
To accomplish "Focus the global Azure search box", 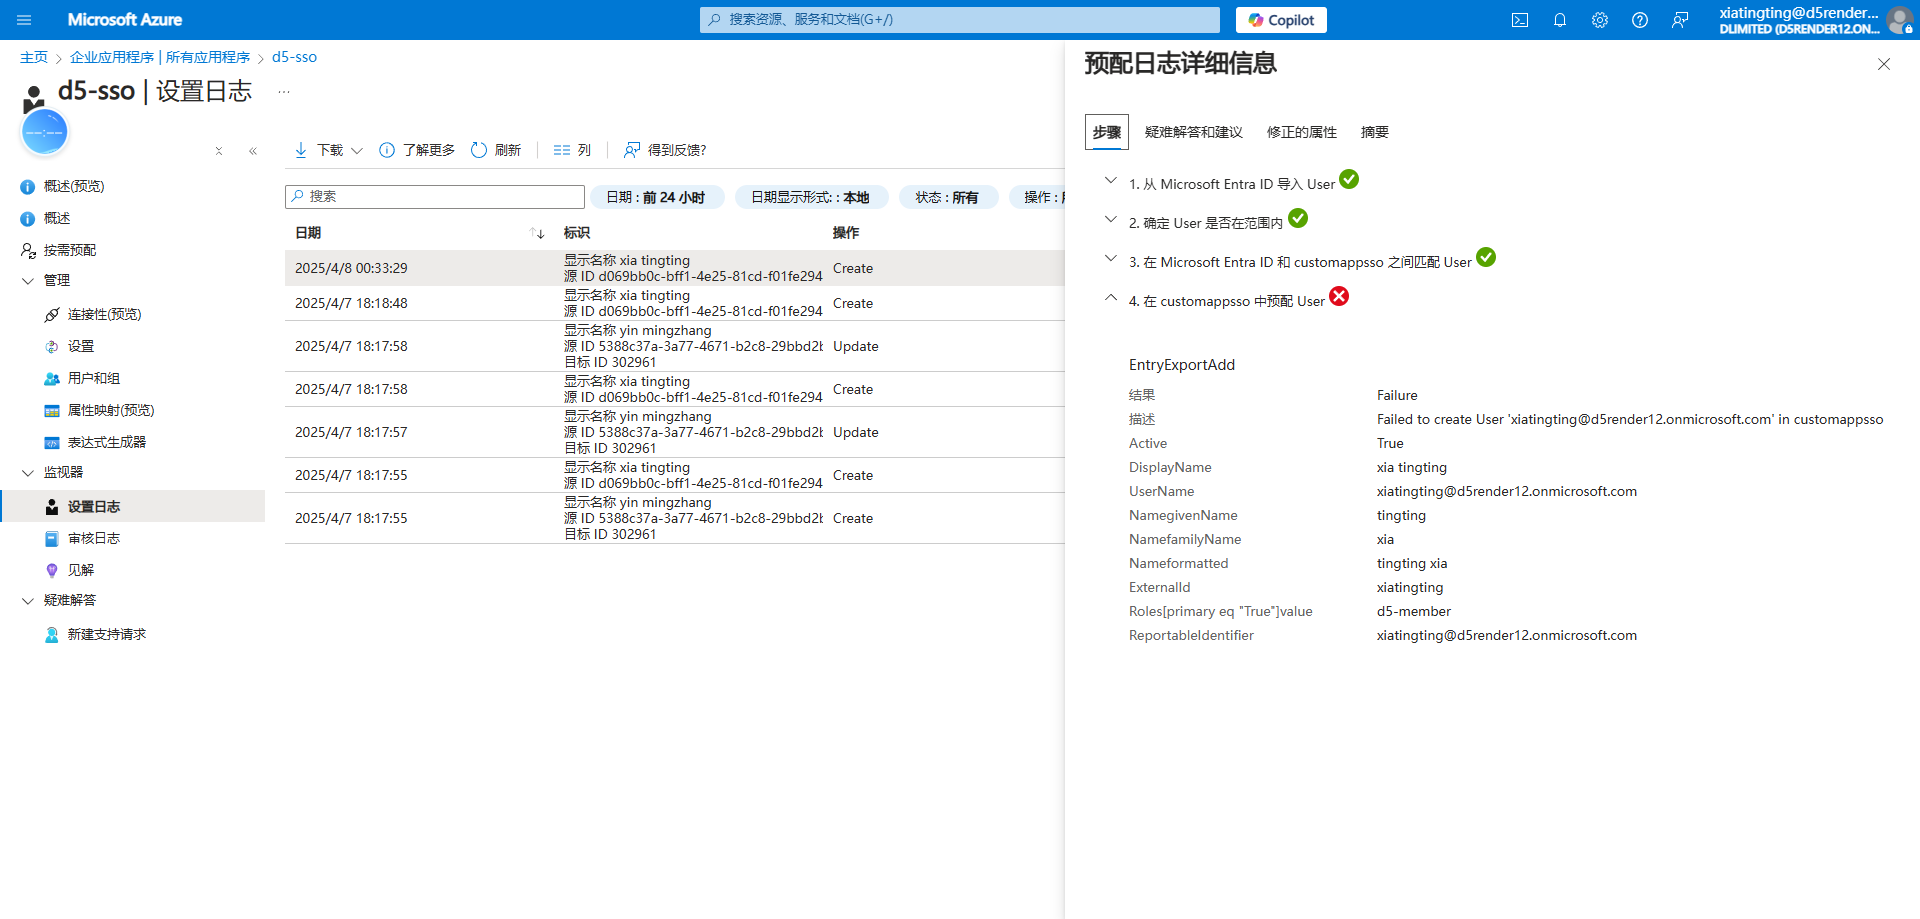I will tap(960, 20).
